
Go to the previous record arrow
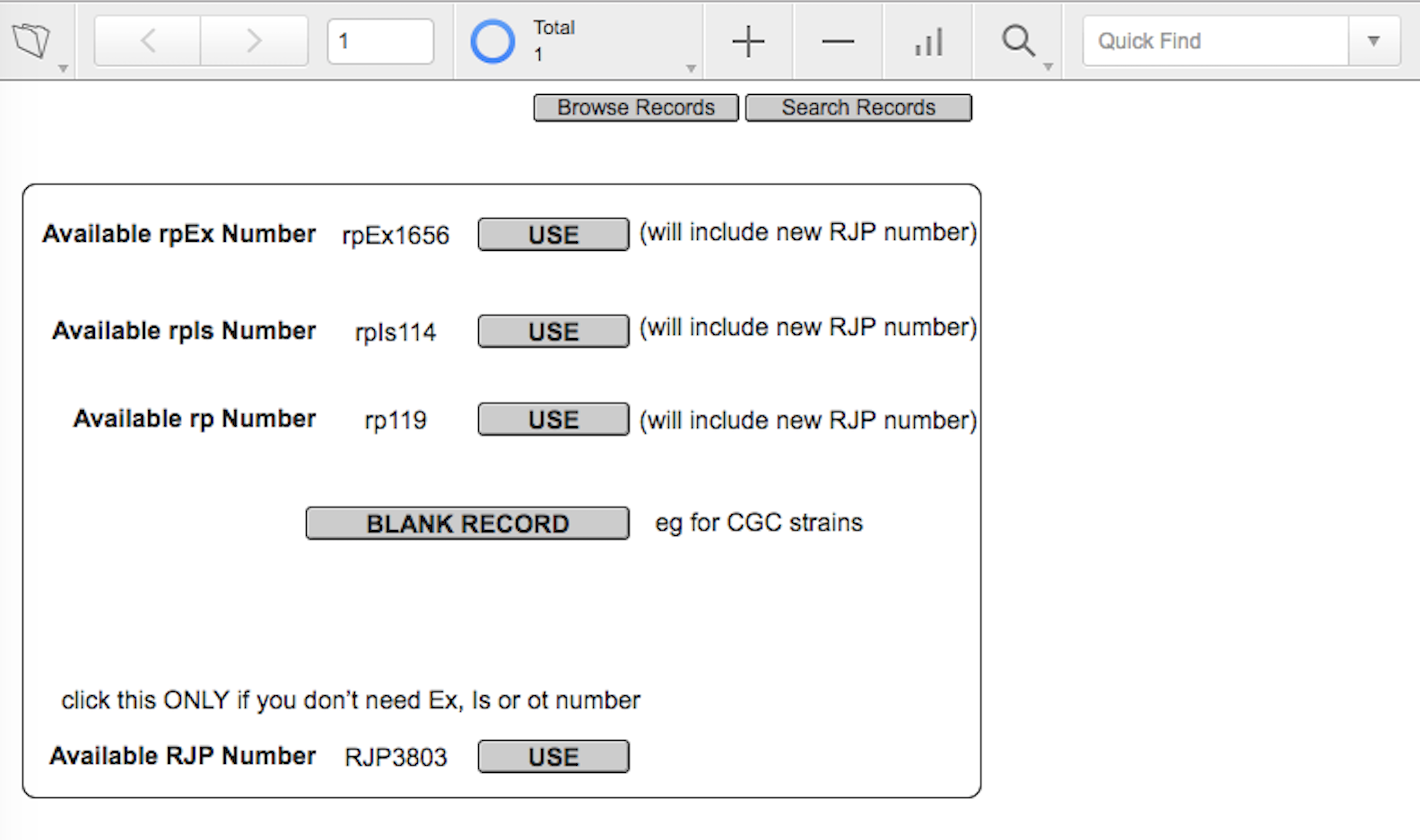pyautogui.click(x=148, y=41)
